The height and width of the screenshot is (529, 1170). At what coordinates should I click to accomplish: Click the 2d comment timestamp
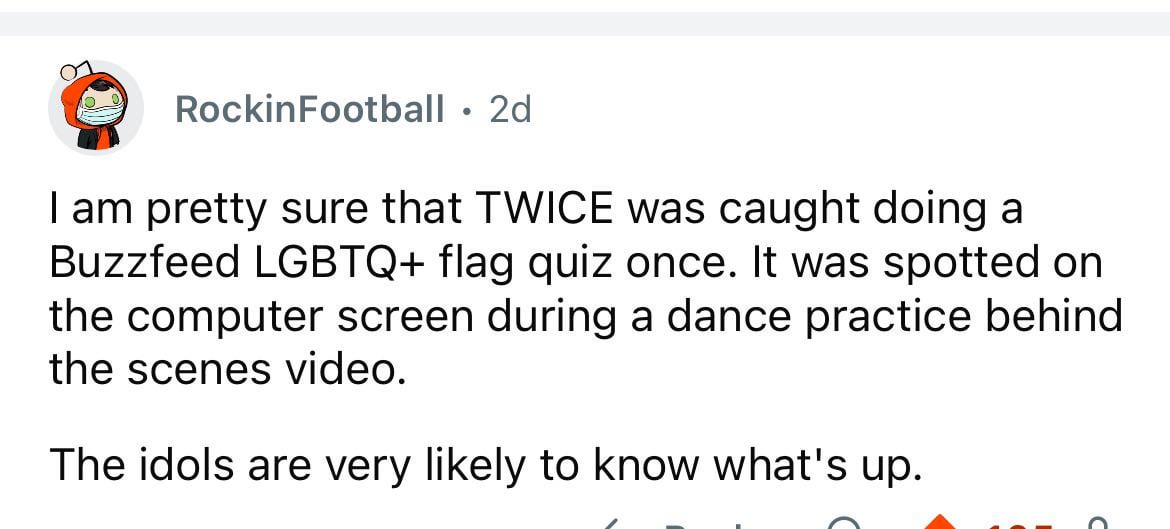pos(510,109)
